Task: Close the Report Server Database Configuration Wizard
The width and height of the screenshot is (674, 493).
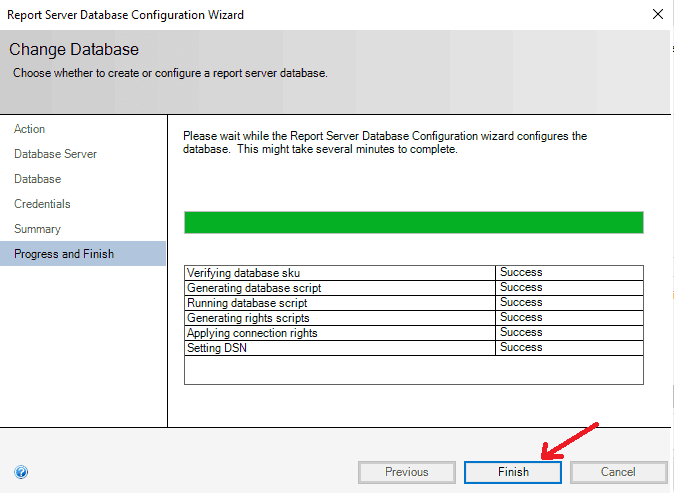Action: click(x=657, y=15)
